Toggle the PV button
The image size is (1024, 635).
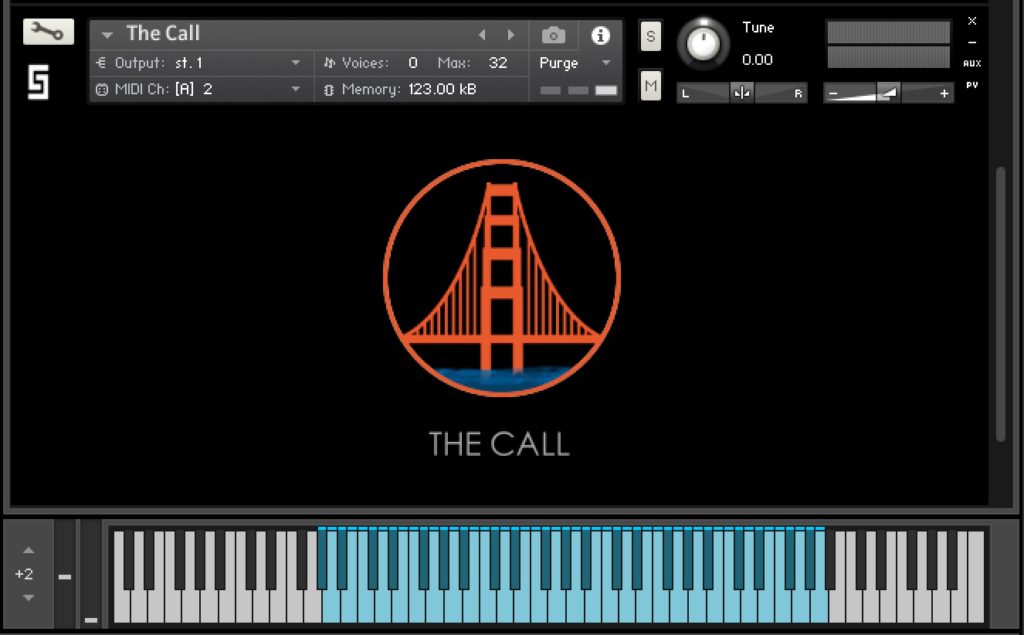tap(972, 85)
